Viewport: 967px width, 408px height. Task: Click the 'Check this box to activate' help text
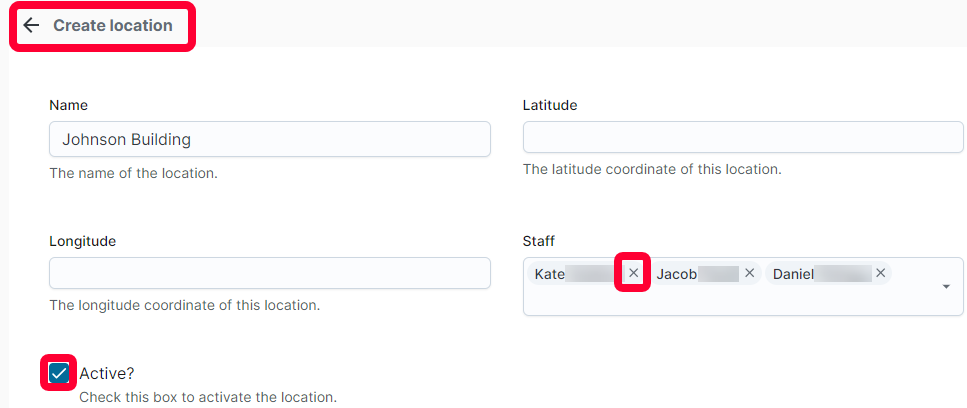tap(208, 397)
